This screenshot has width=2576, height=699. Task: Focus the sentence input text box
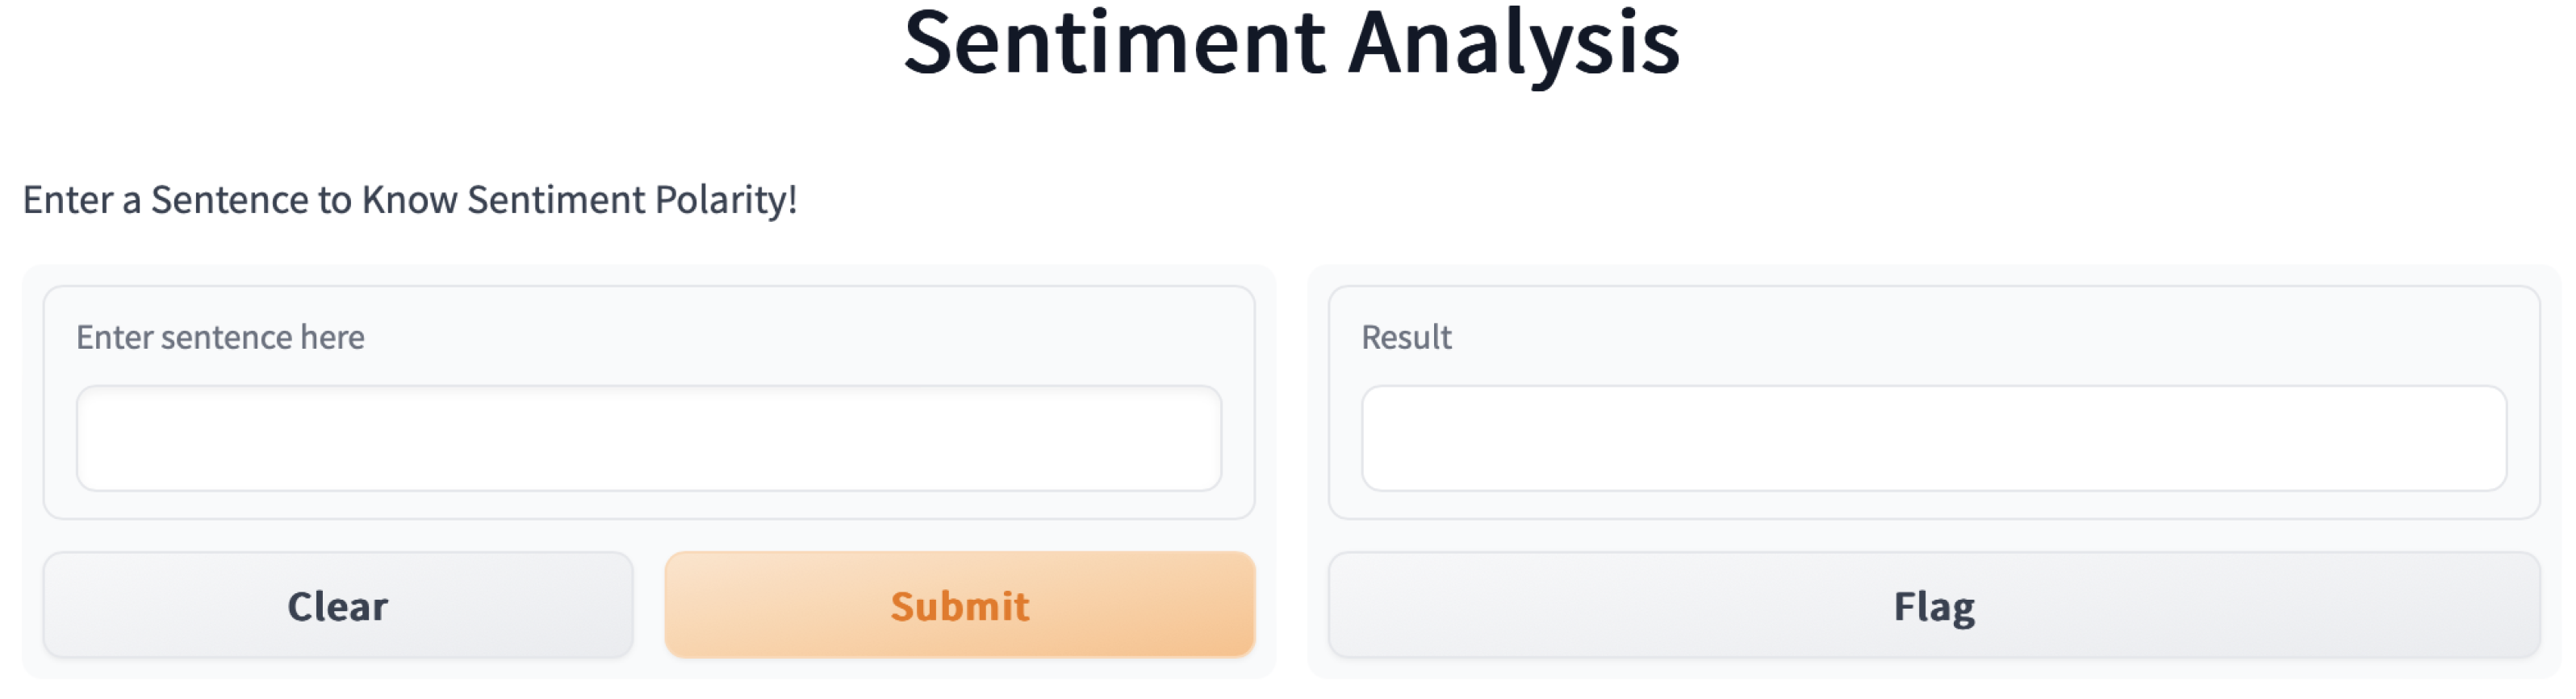click(x=648, y=438)
